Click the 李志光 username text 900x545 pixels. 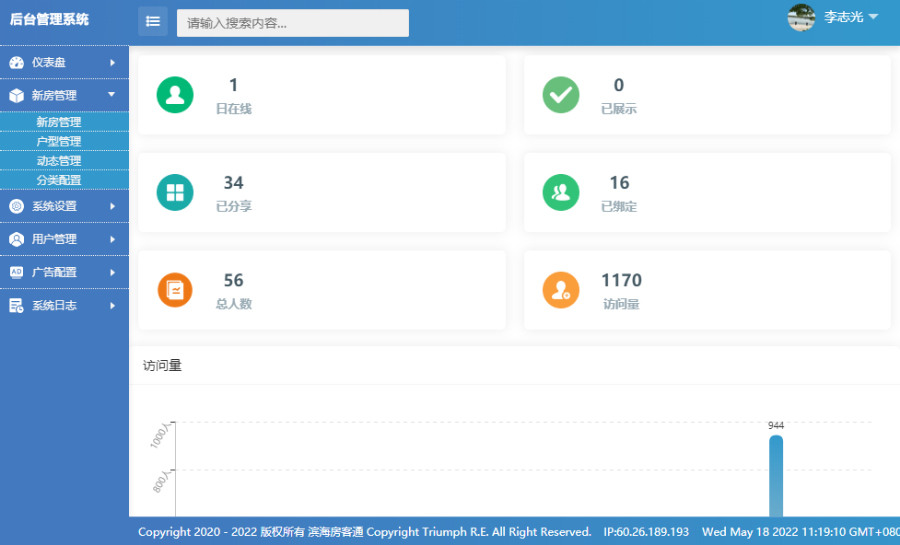(x=843, y=17)
